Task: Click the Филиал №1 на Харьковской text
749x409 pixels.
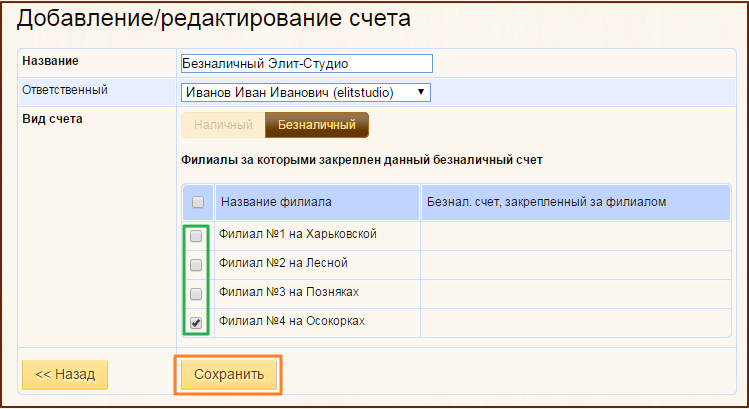Action: pyautogui.click(x=298, y=234)
